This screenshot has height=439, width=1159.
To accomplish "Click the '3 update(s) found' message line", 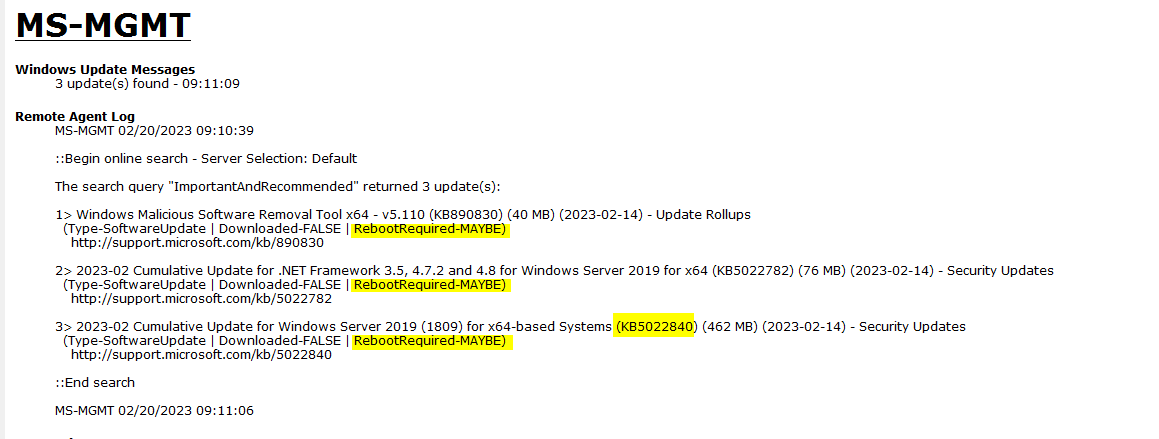I will pos(147,84).
